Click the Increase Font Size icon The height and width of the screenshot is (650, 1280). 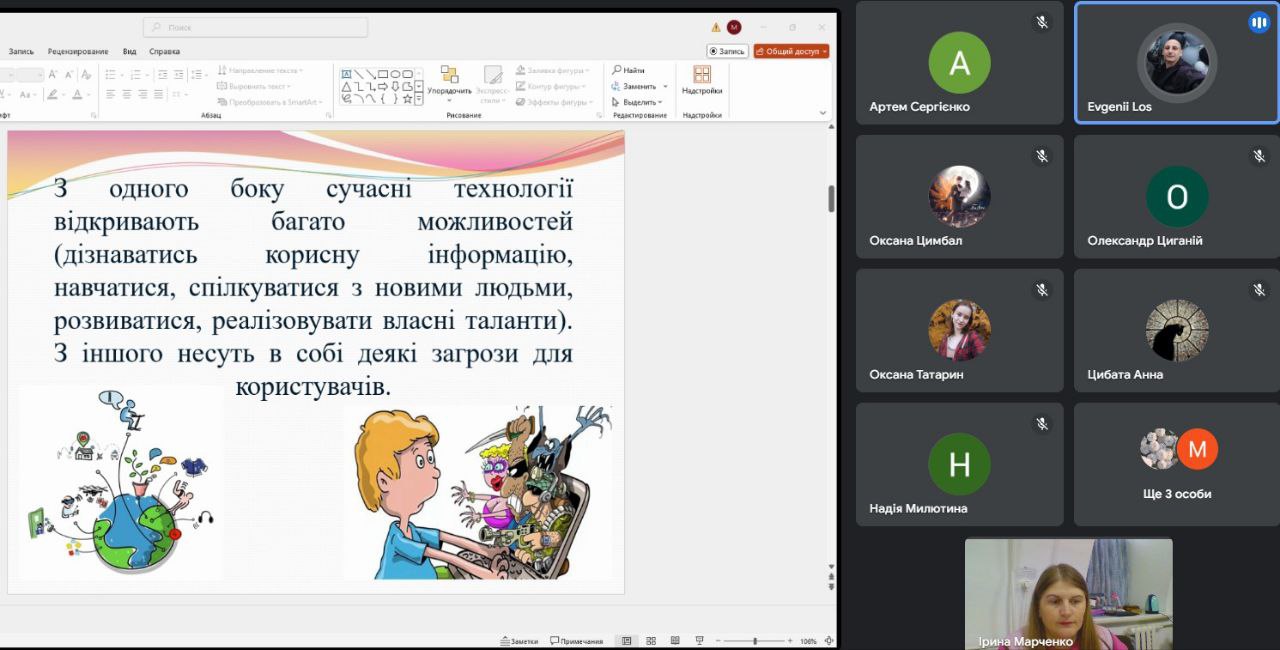[x=52, y=74]
